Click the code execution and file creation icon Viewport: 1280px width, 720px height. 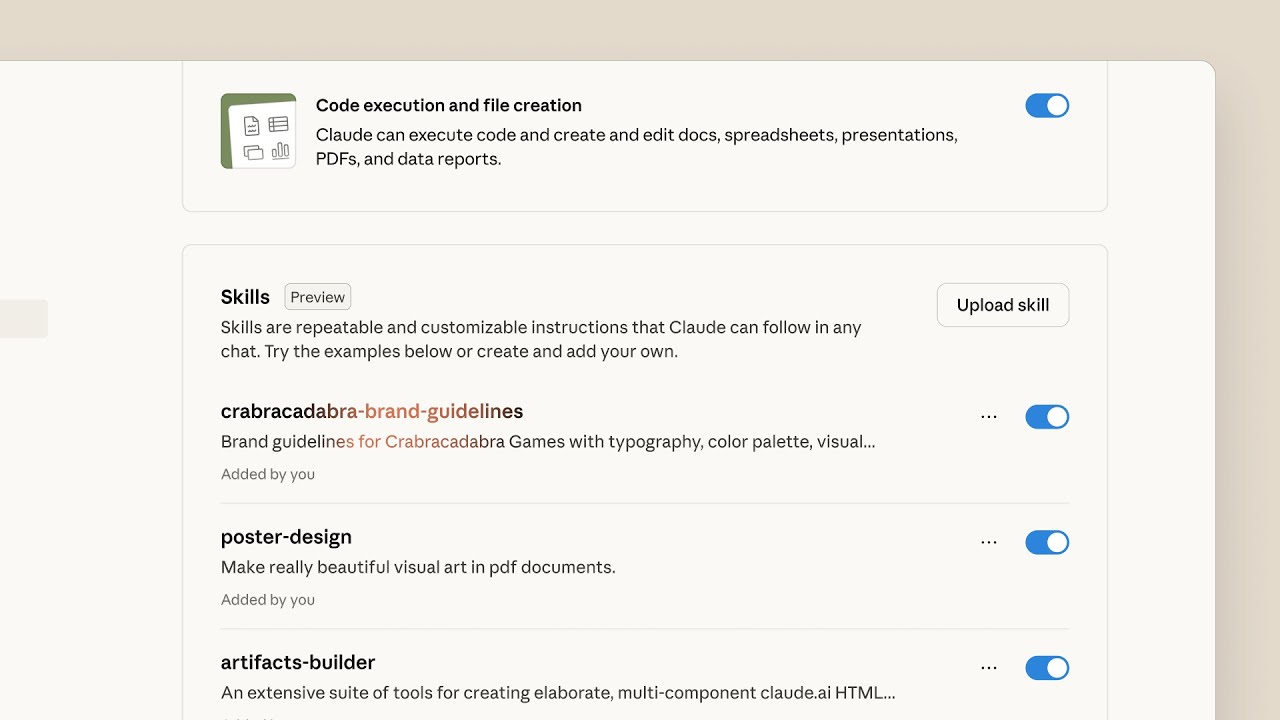(x=258, y=131)
